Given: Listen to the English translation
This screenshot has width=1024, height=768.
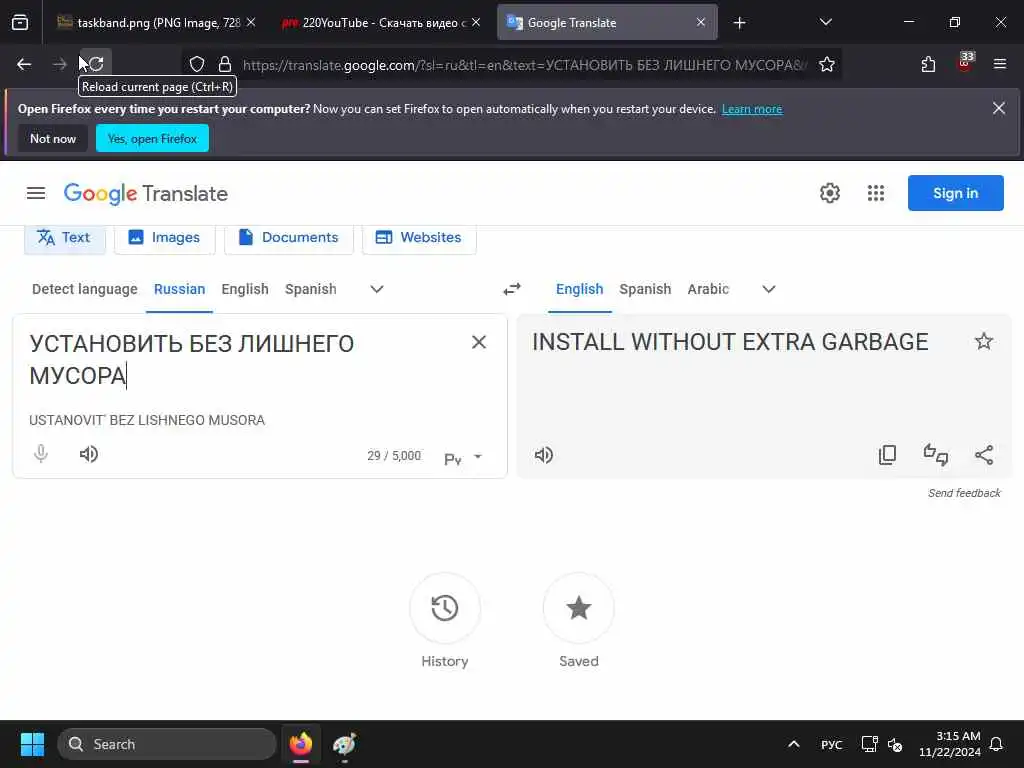Looking at the screenshot, I should (543, 455).
